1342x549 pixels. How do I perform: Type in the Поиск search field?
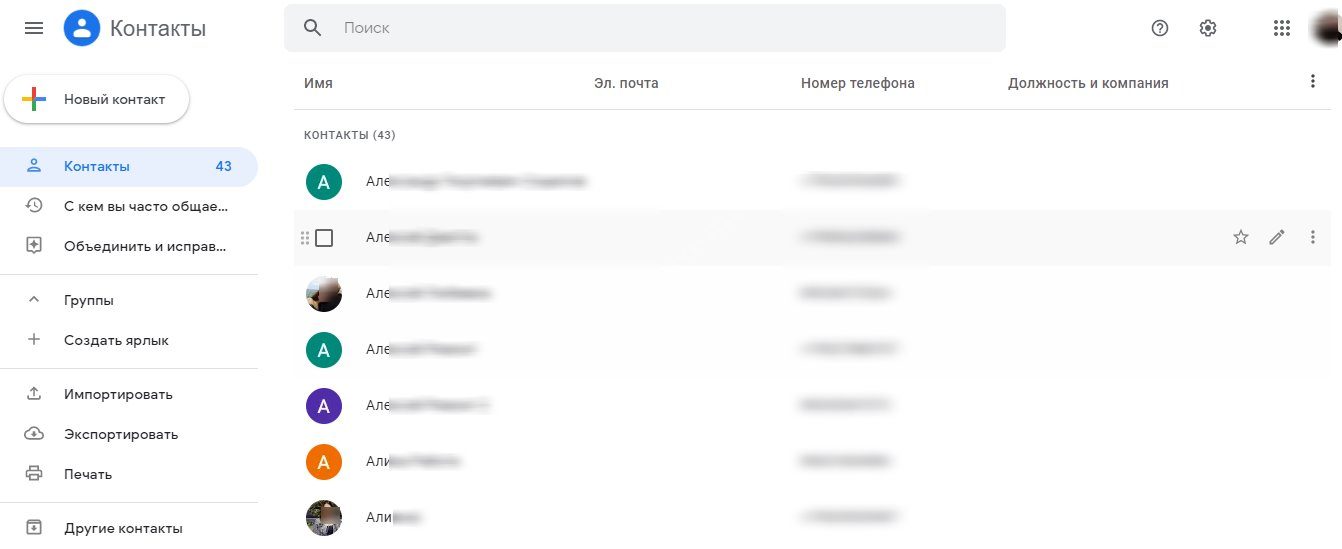pos(660,28)
